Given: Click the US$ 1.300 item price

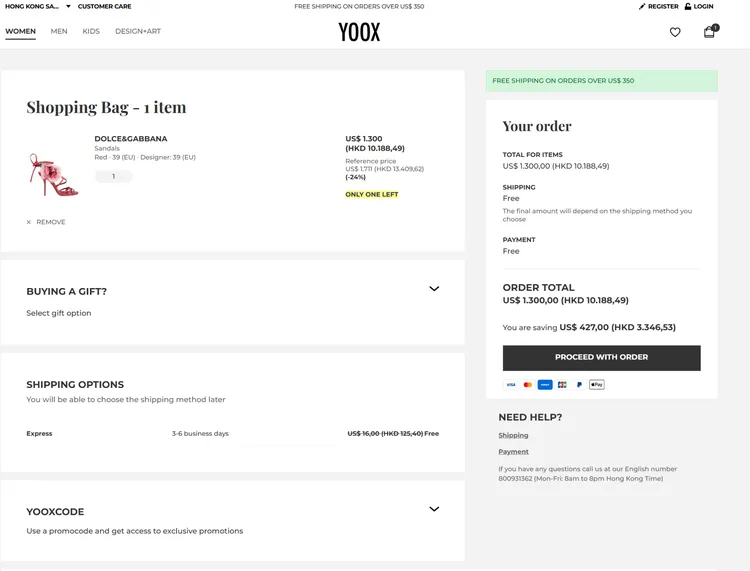Looking at the screenshot, I should [x=364, y=139].
